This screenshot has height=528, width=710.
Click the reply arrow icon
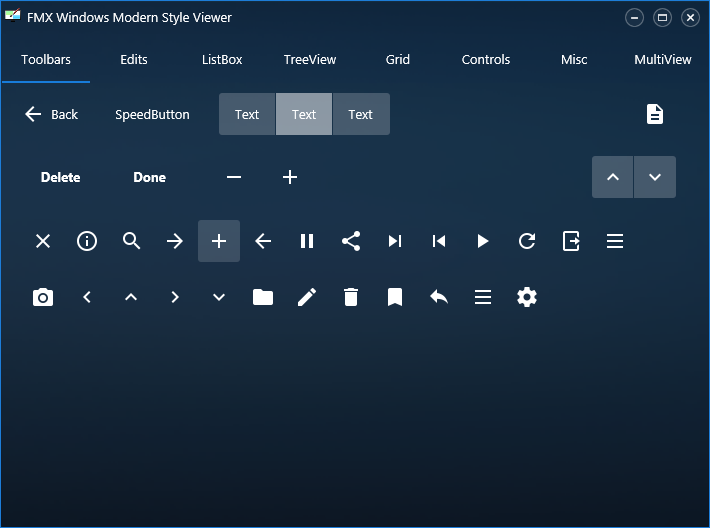click(x=439, y=297)
